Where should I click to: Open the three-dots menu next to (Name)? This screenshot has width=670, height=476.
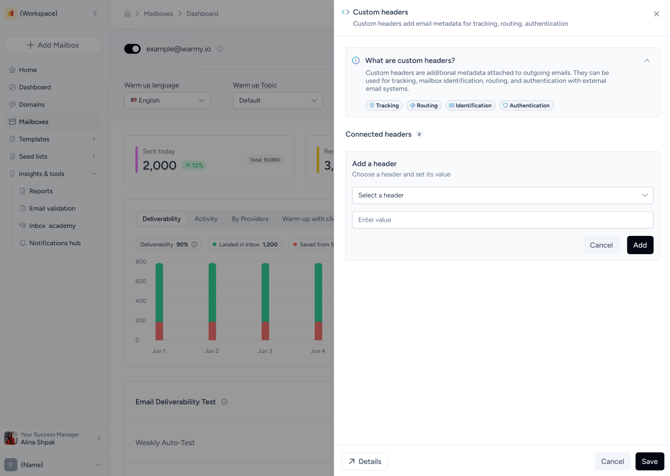tap(99, 464)
